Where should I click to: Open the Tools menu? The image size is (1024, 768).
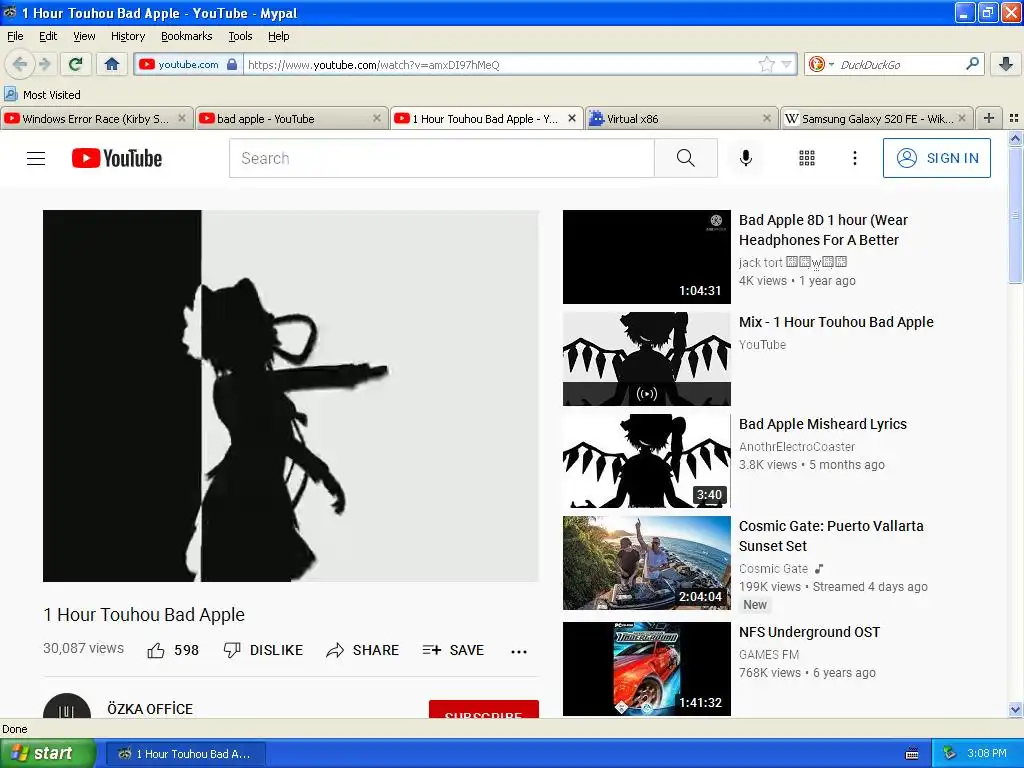[x=240, y=36]
